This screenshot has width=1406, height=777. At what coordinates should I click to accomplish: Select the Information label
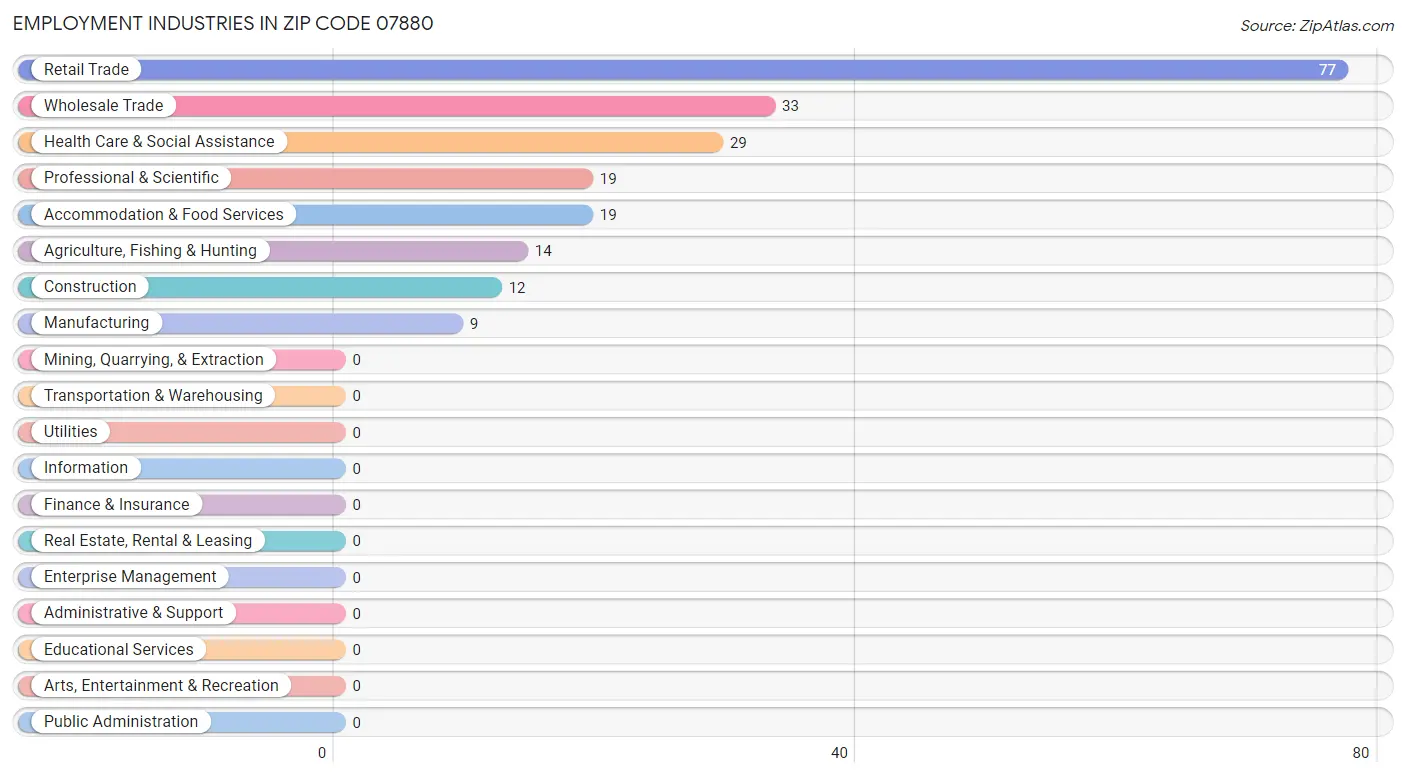[86, 468]
